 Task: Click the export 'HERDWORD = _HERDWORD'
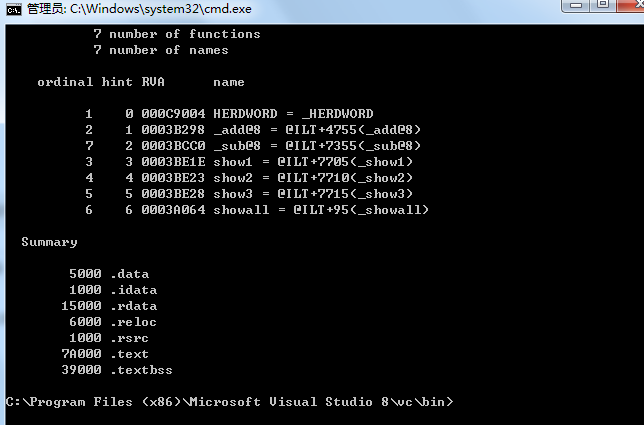coord(293,114)
